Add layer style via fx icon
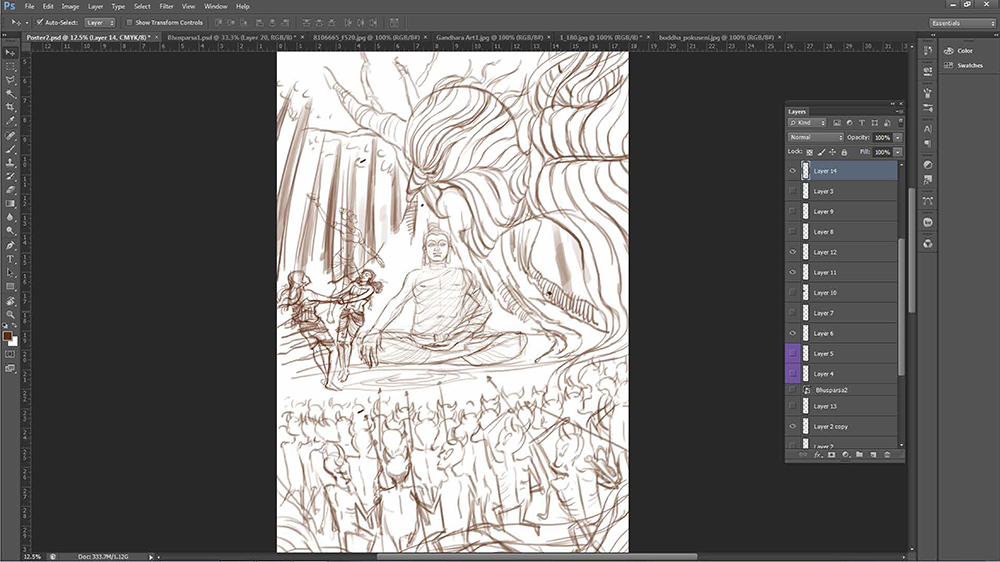Viewport: 1000px width, 562px height. pyautogui.click(x=818, y=455)
